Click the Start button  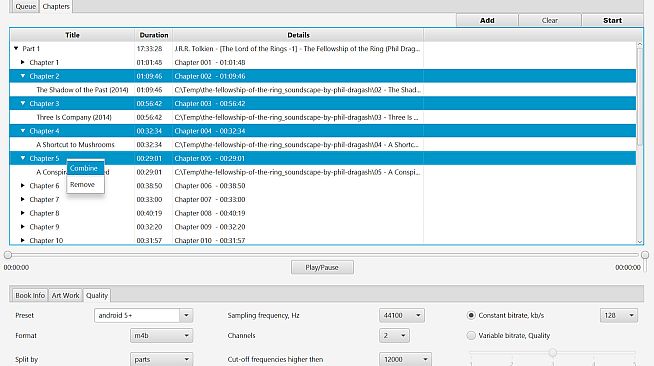[x=612, y=20]
